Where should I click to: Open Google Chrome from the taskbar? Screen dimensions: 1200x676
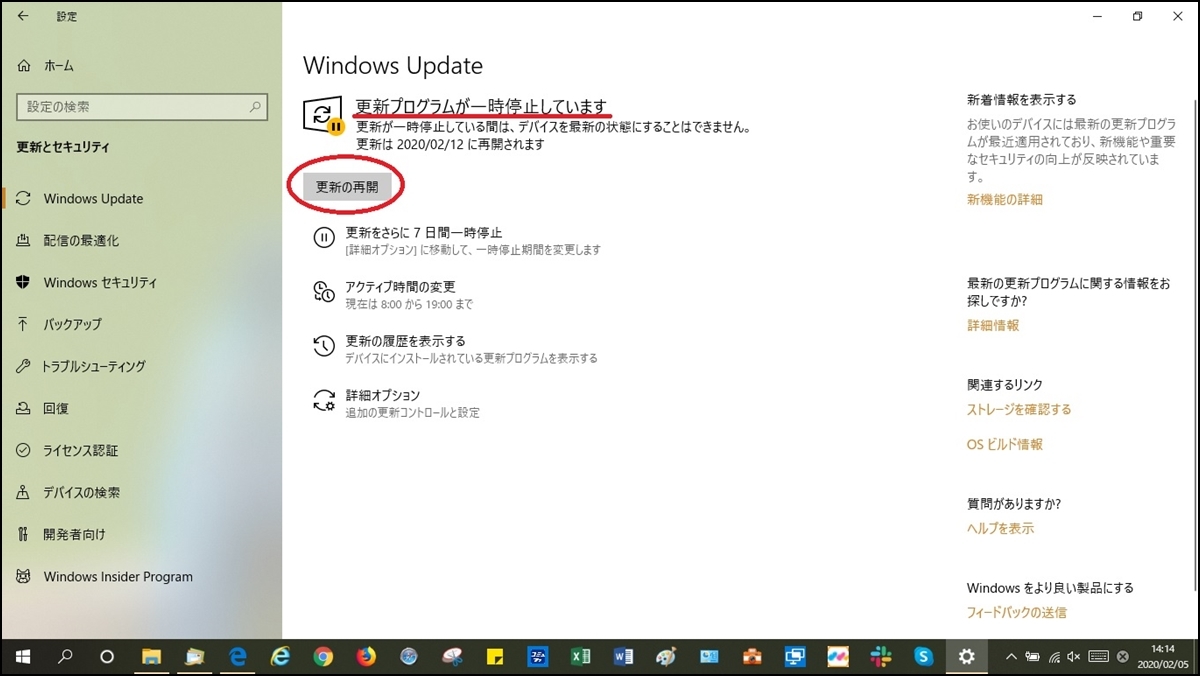click(x=323, y=657)
